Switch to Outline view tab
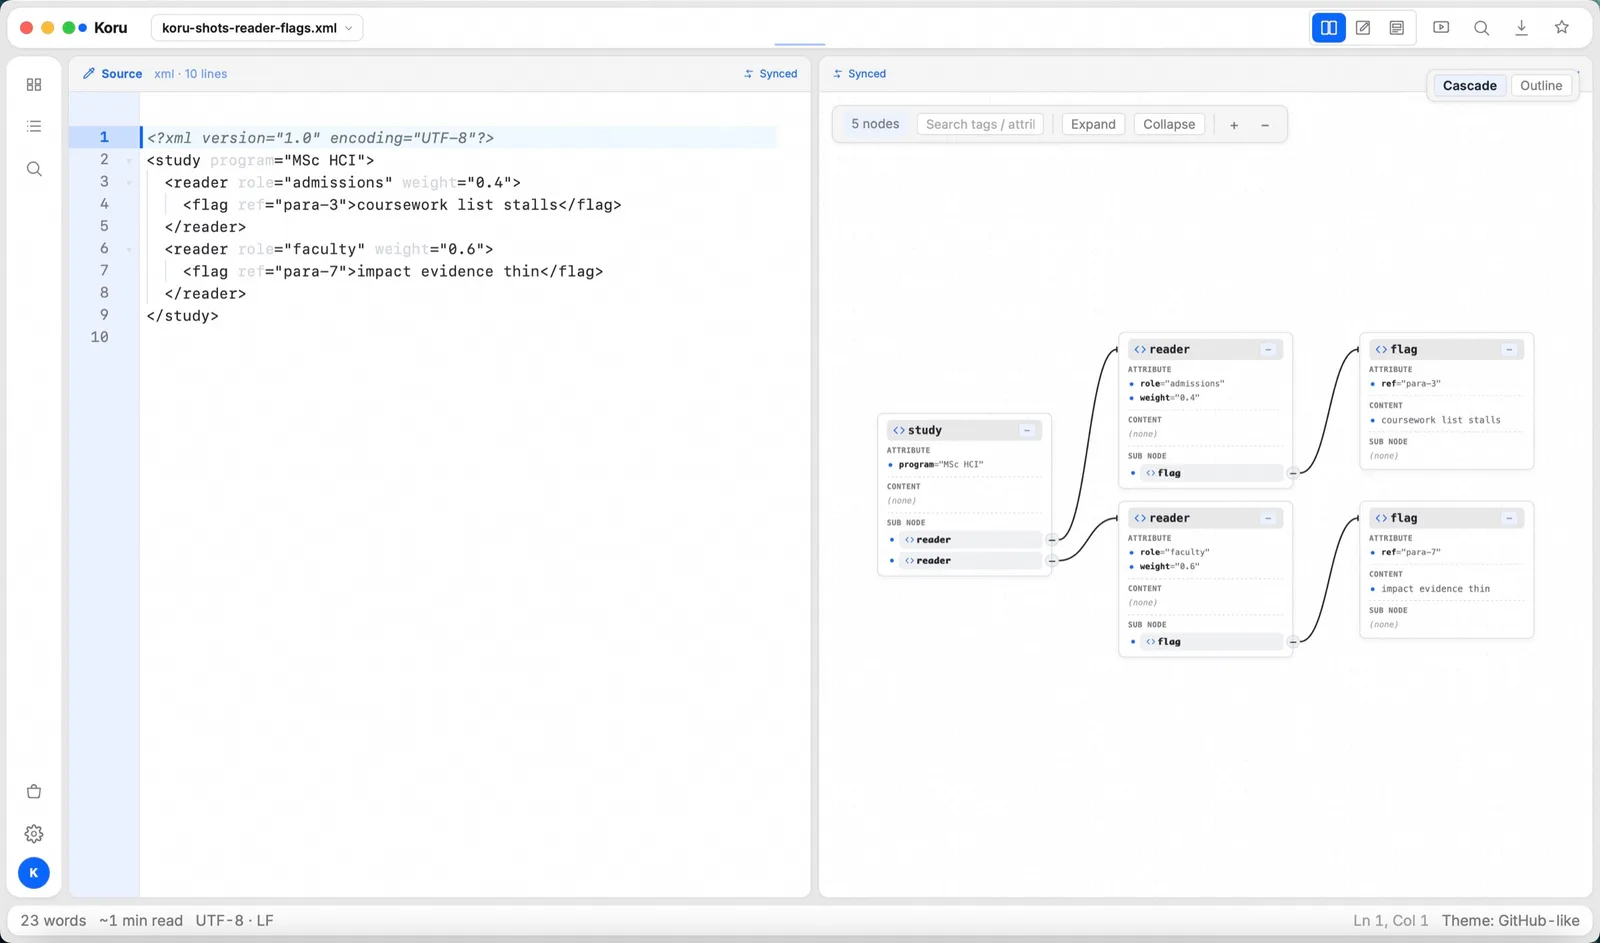This screenshot has height=943, width=1600. [x=1541, y=86]
